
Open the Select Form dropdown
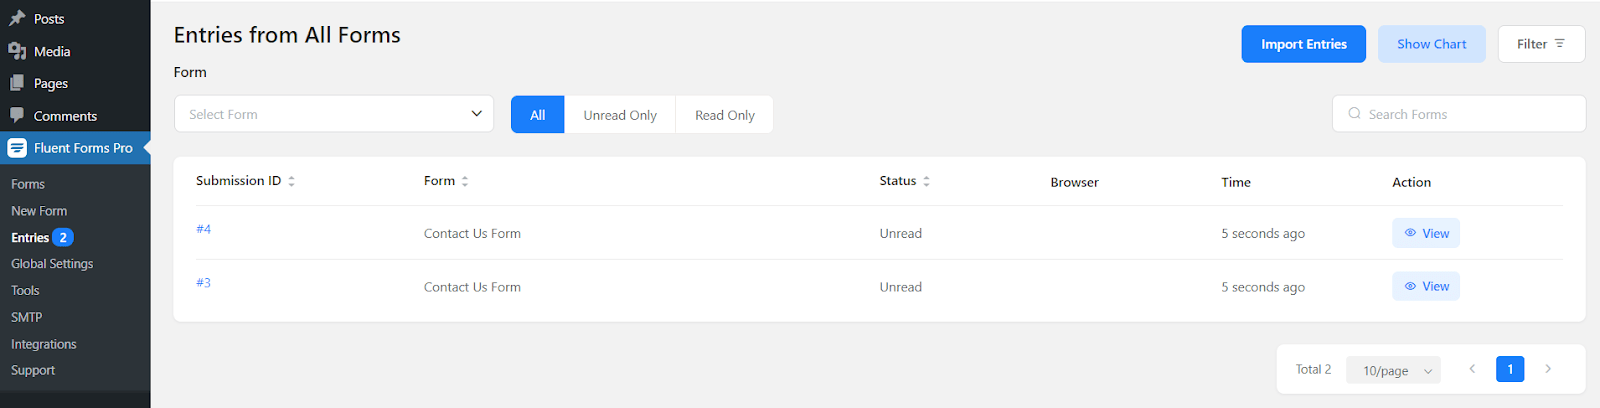pos(333,114)
